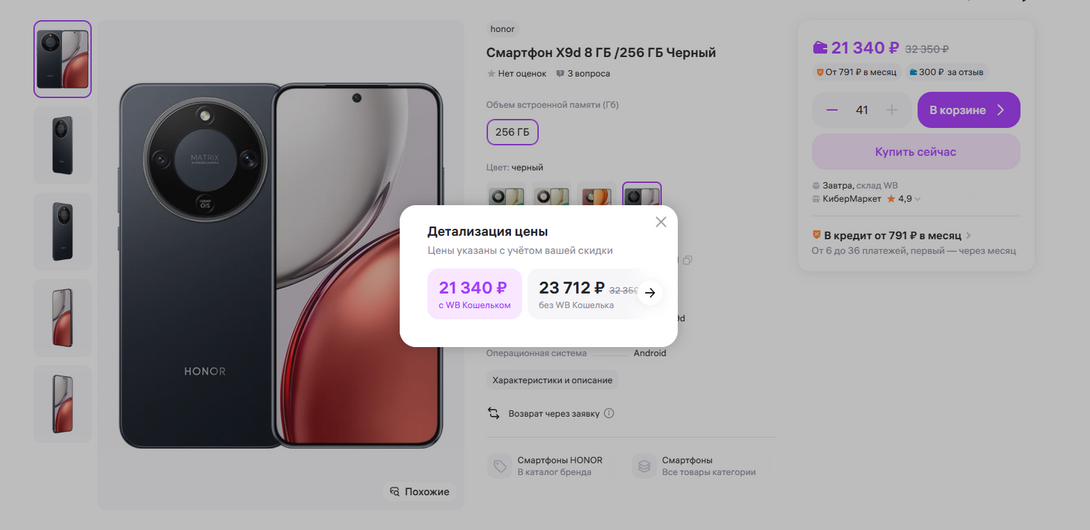The height and width of the screenshot is (530, 1090).
Task: Select the 256 ГБ memory option
Action: coord(512,132)
